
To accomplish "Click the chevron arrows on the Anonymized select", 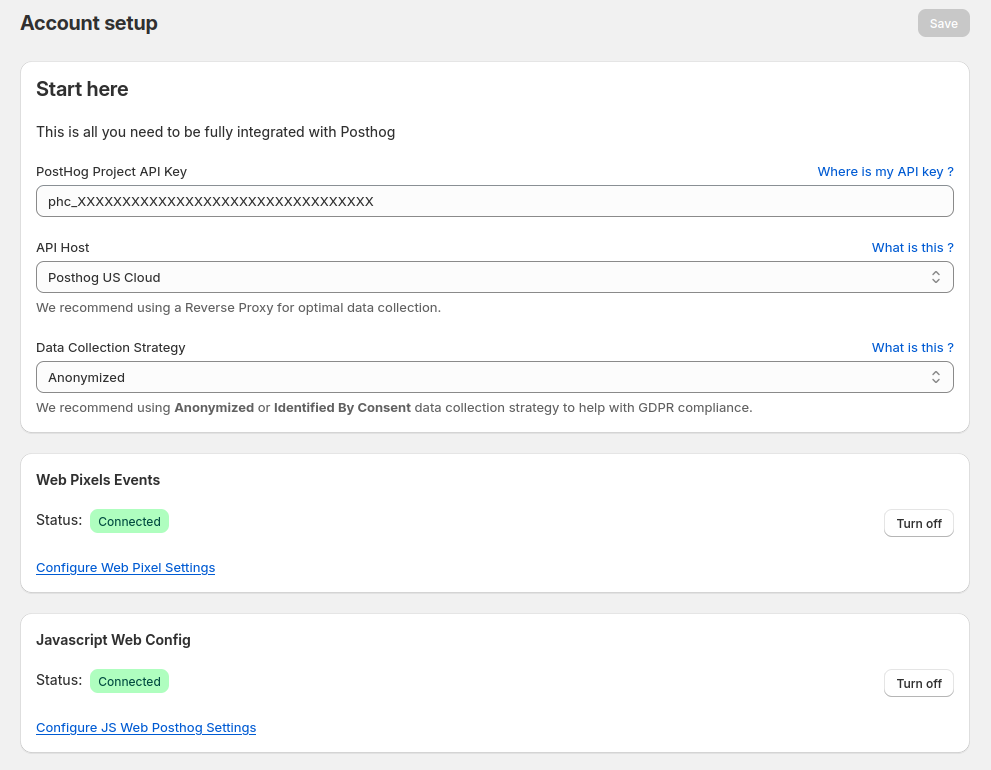I will (x=935, y=377).
